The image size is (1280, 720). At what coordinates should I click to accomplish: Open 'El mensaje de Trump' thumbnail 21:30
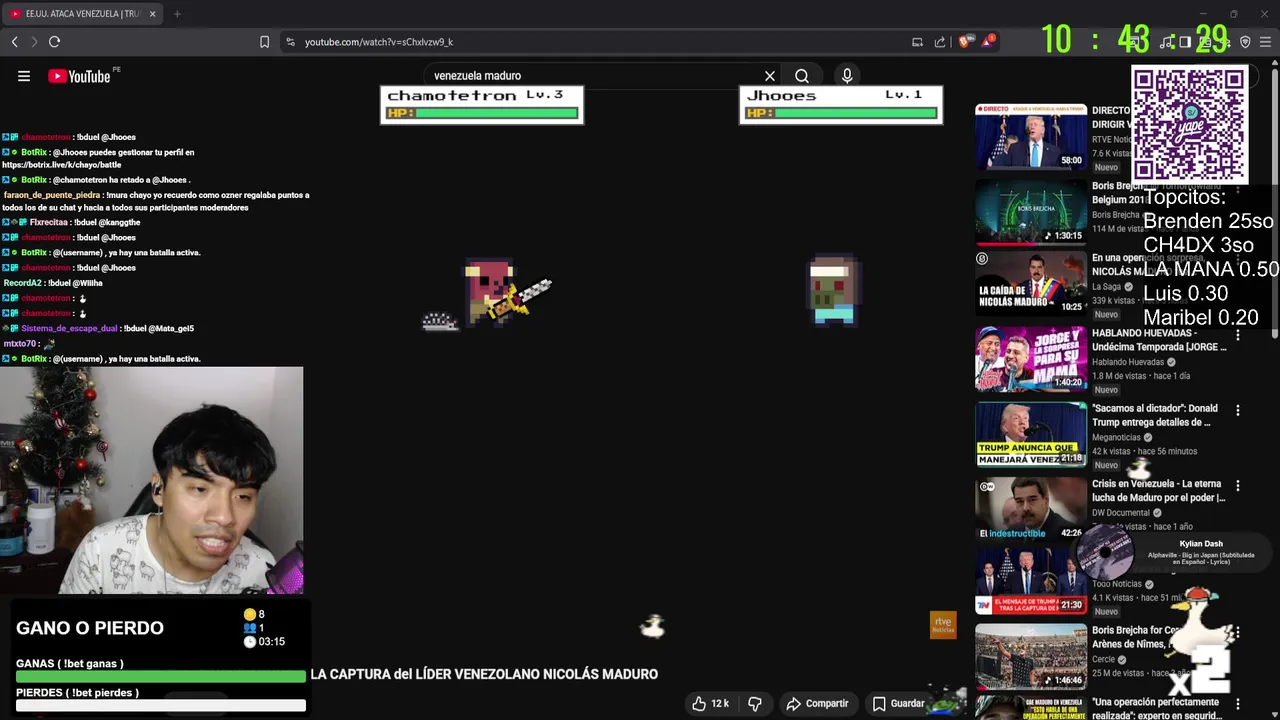pyautogui.click(x=1031, y=580)
